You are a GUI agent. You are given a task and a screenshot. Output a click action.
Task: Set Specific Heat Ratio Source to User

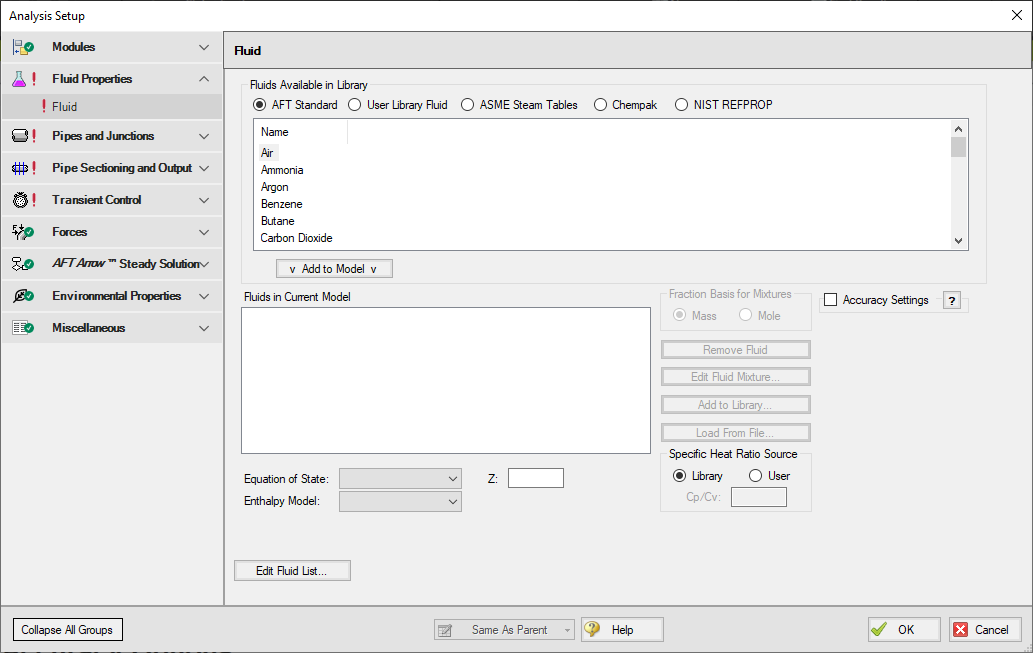pyautogui.click(x=756, y=476)
